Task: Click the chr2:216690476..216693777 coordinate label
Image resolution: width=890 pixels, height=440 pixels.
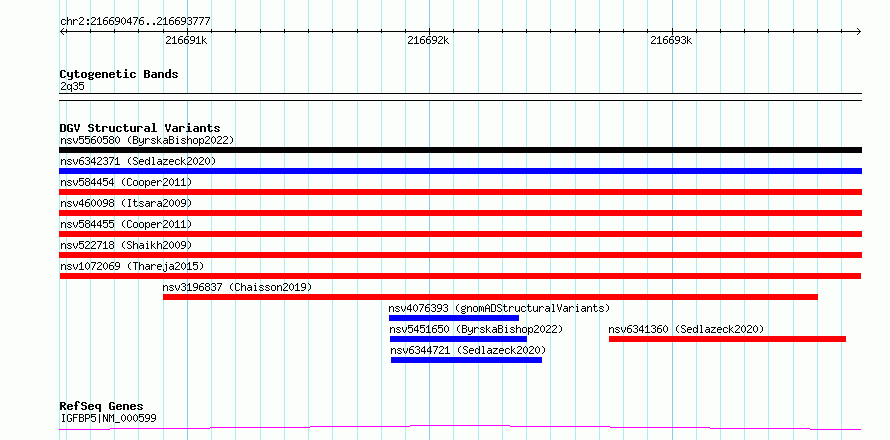Action: pos(135,21)
